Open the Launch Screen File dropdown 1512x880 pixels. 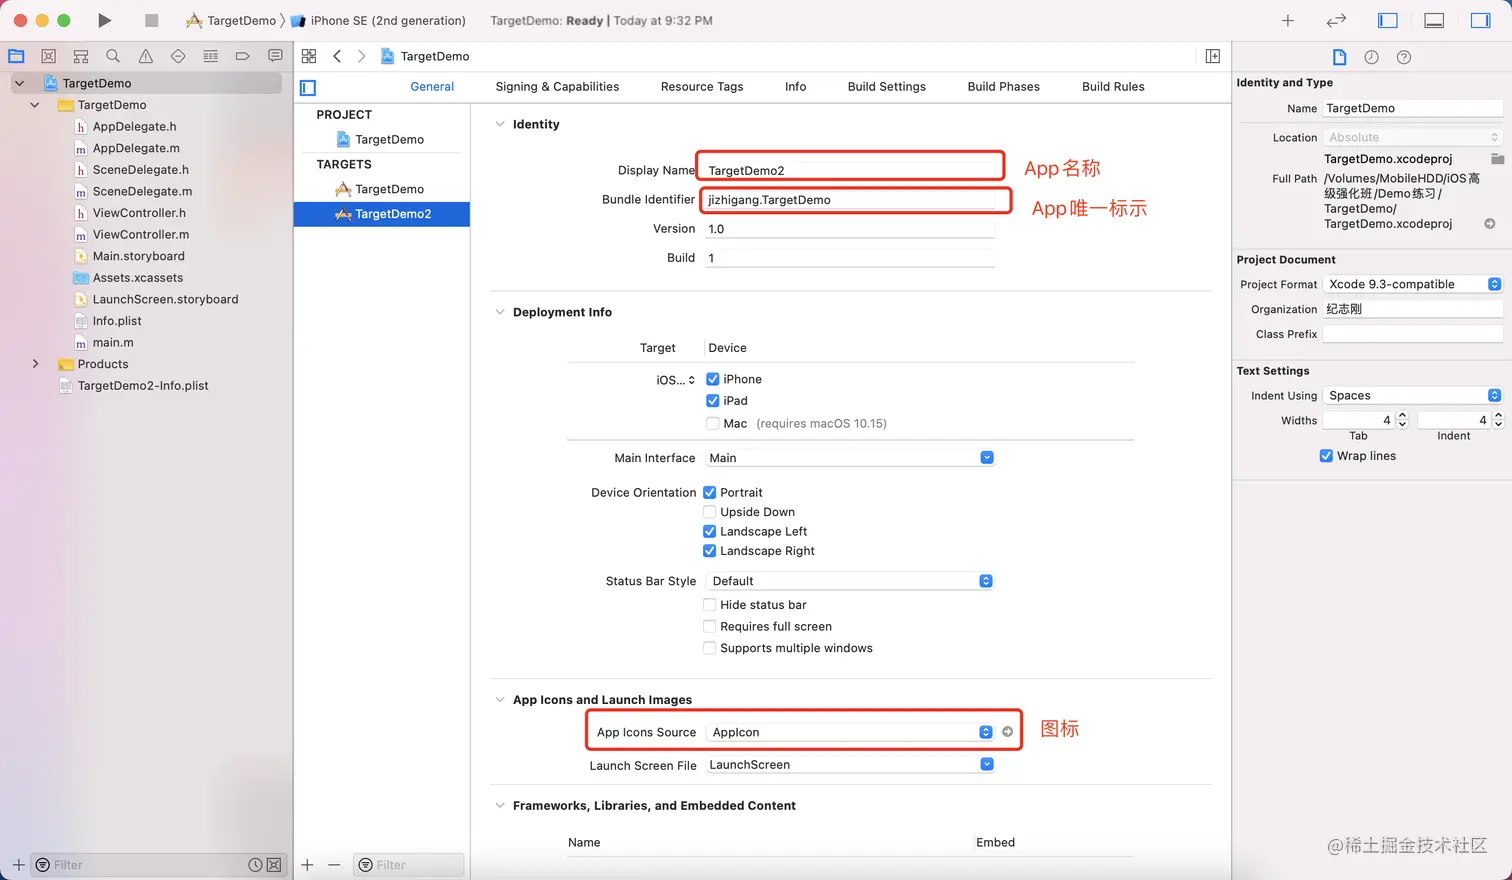[x=850, y=765]
